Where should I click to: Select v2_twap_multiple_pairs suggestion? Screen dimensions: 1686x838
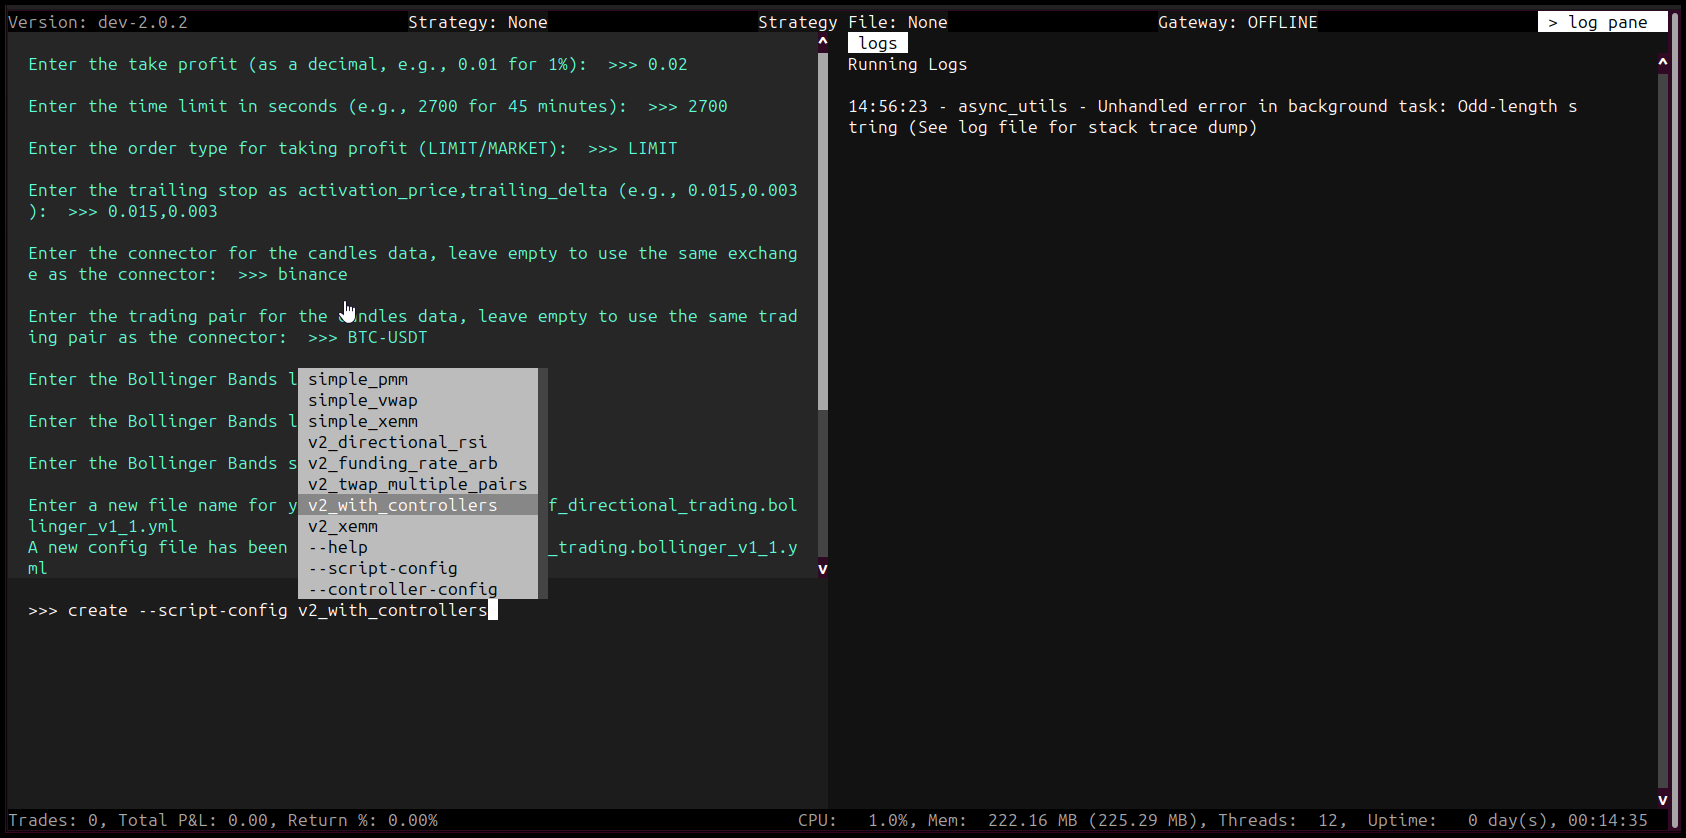tap(417, 484)
